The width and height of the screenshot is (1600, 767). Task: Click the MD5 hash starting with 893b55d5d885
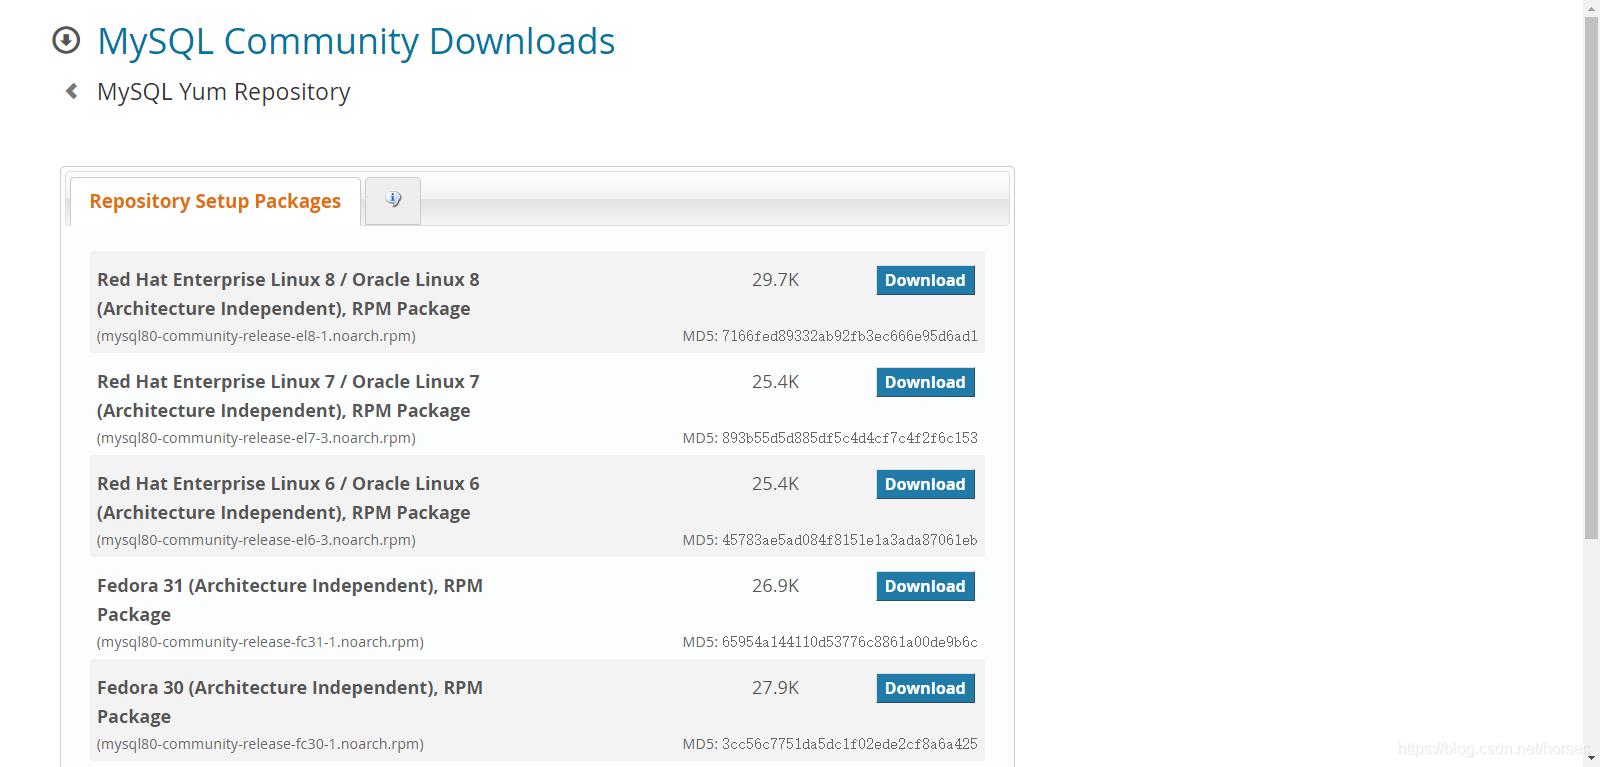point(850,438)
